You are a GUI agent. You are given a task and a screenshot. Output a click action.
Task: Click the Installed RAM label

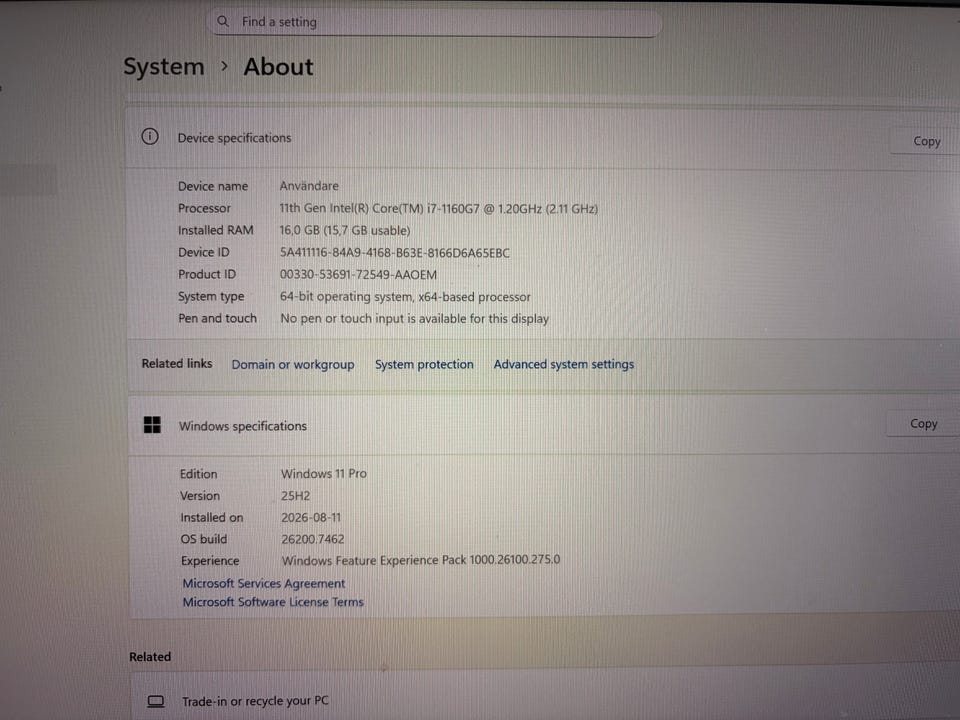click(216, 230)
